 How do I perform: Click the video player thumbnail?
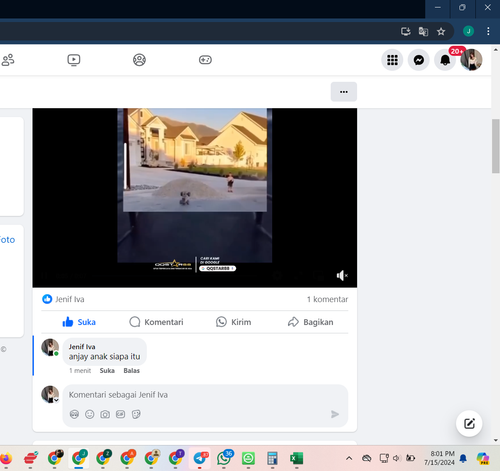[195, 197]
